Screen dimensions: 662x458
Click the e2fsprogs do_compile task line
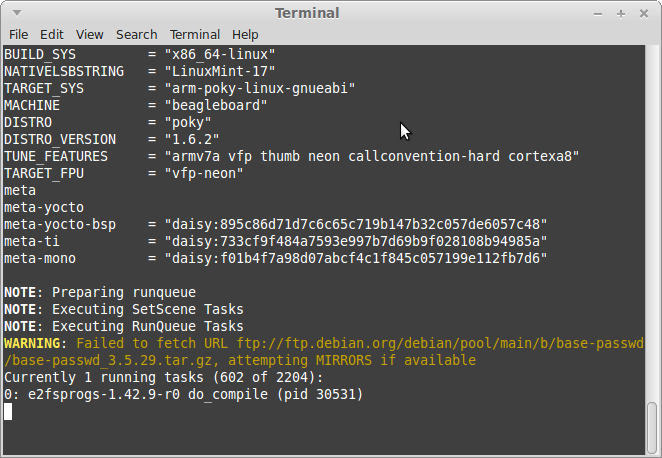184,395
